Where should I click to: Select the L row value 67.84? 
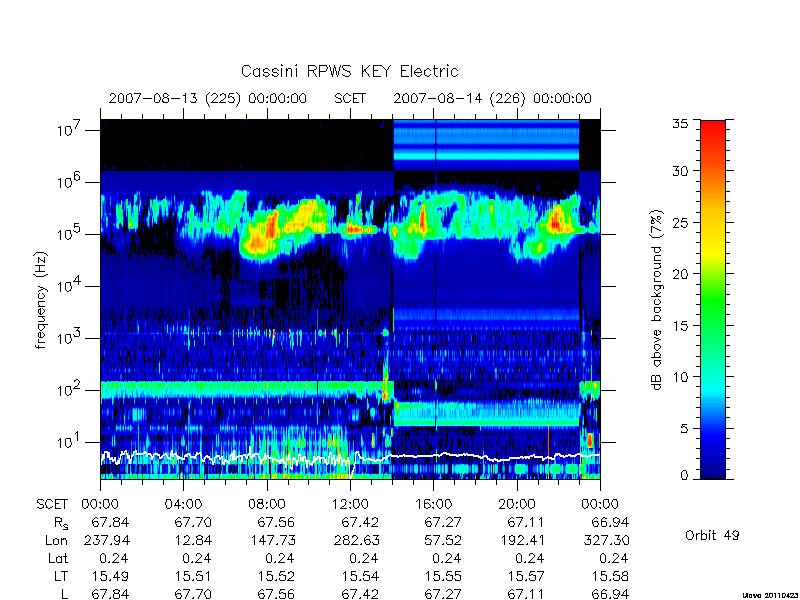click(x=110, y=594)
